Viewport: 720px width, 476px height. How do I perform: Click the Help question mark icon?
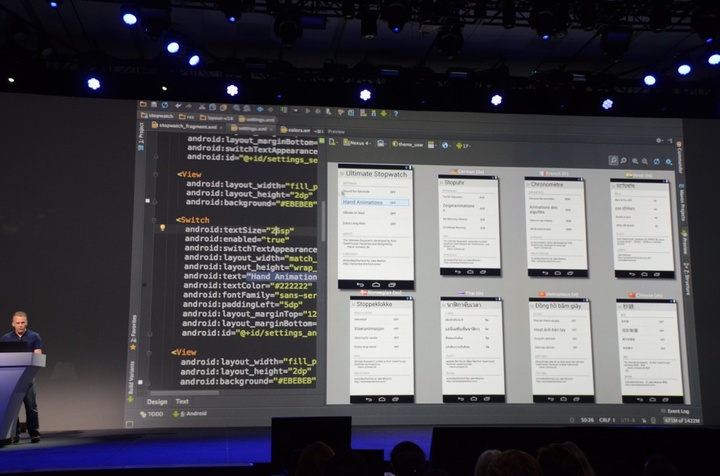click(x=395, y=114)
